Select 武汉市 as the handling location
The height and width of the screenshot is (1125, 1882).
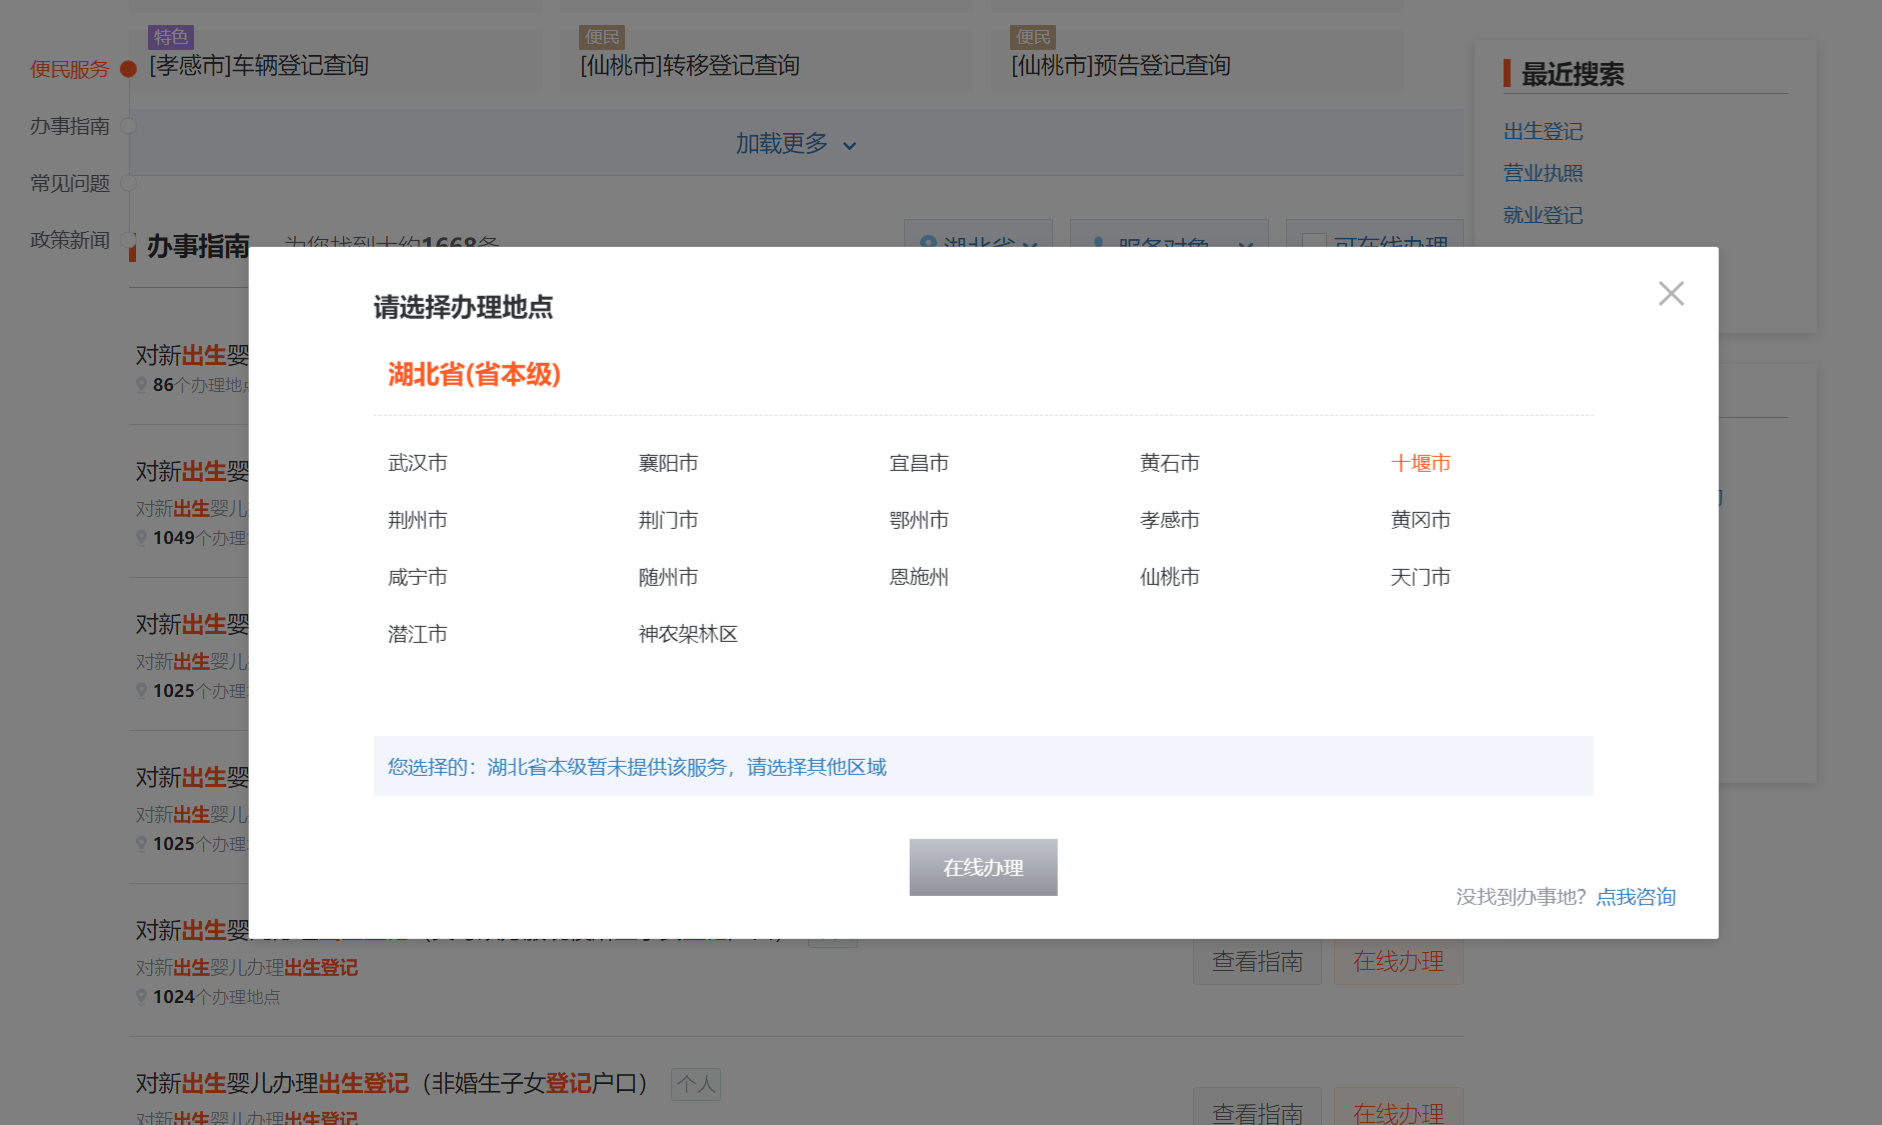[417, 463]
